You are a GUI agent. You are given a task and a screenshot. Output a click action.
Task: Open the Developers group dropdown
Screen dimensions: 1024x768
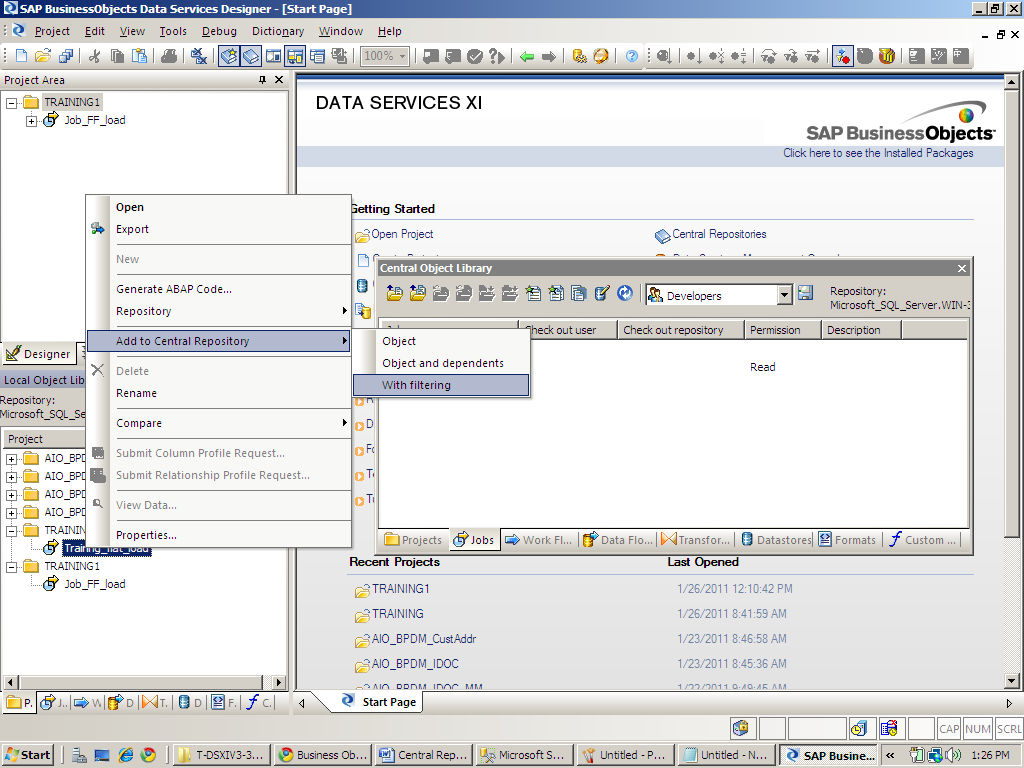tap(784, 295)
